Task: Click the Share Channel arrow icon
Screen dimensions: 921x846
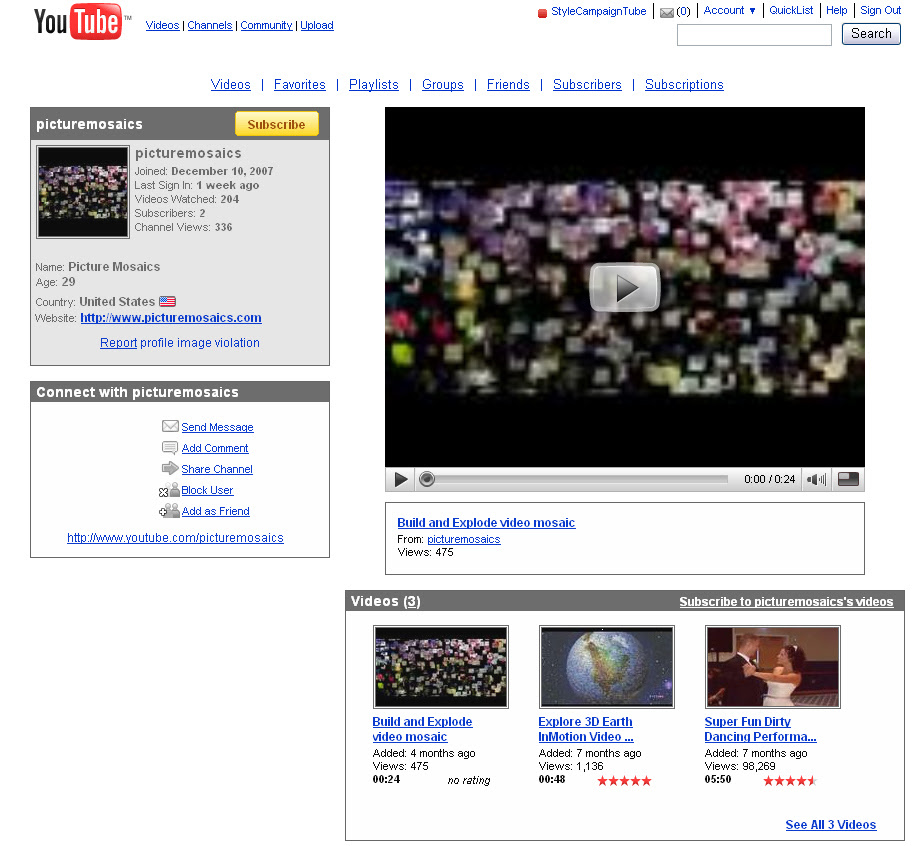Action: point(171,468)
